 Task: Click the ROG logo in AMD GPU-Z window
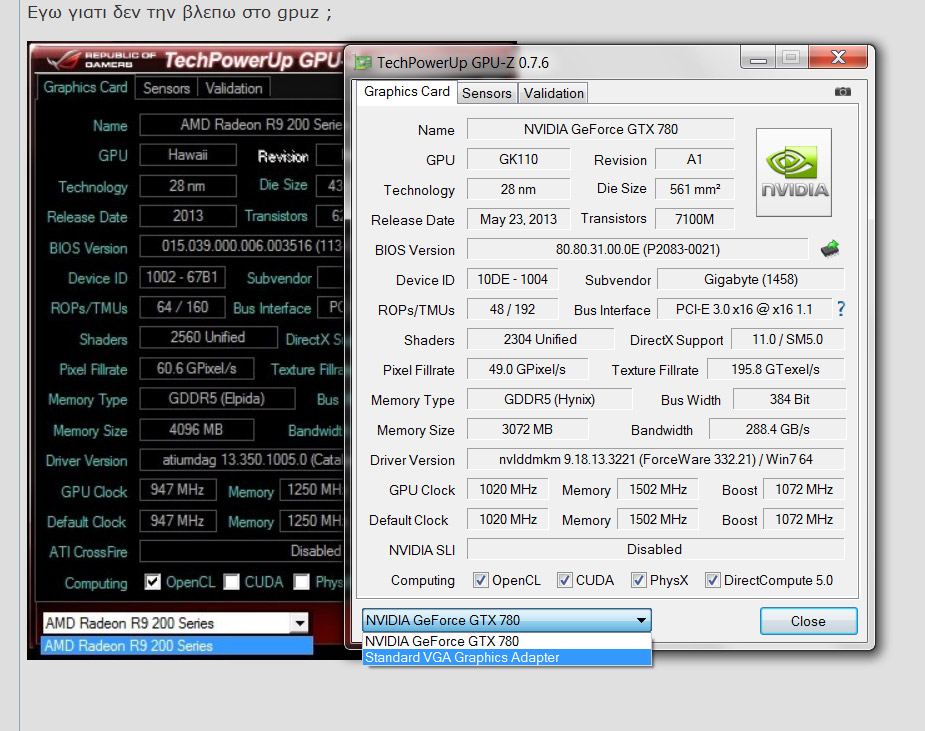click(x=64, y=60)
